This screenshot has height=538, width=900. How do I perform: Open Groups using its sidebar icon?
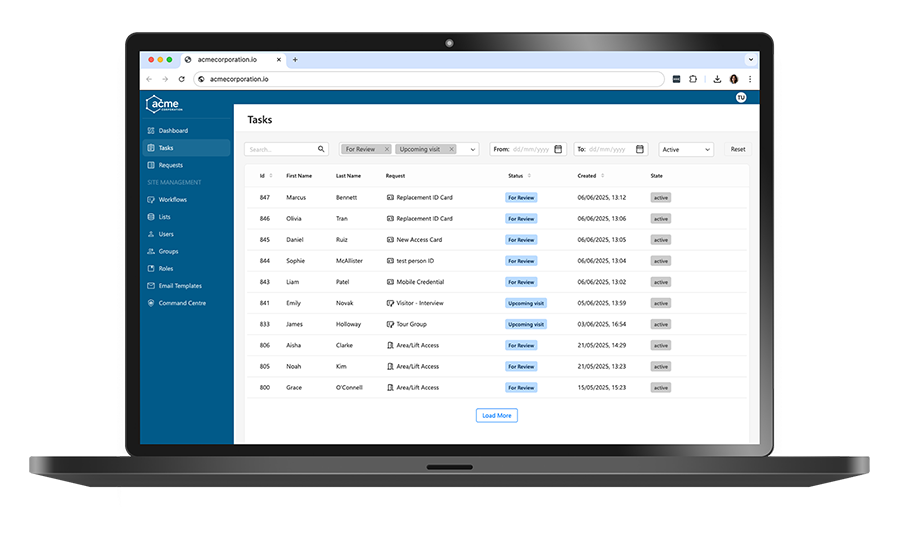click(151, 252)
